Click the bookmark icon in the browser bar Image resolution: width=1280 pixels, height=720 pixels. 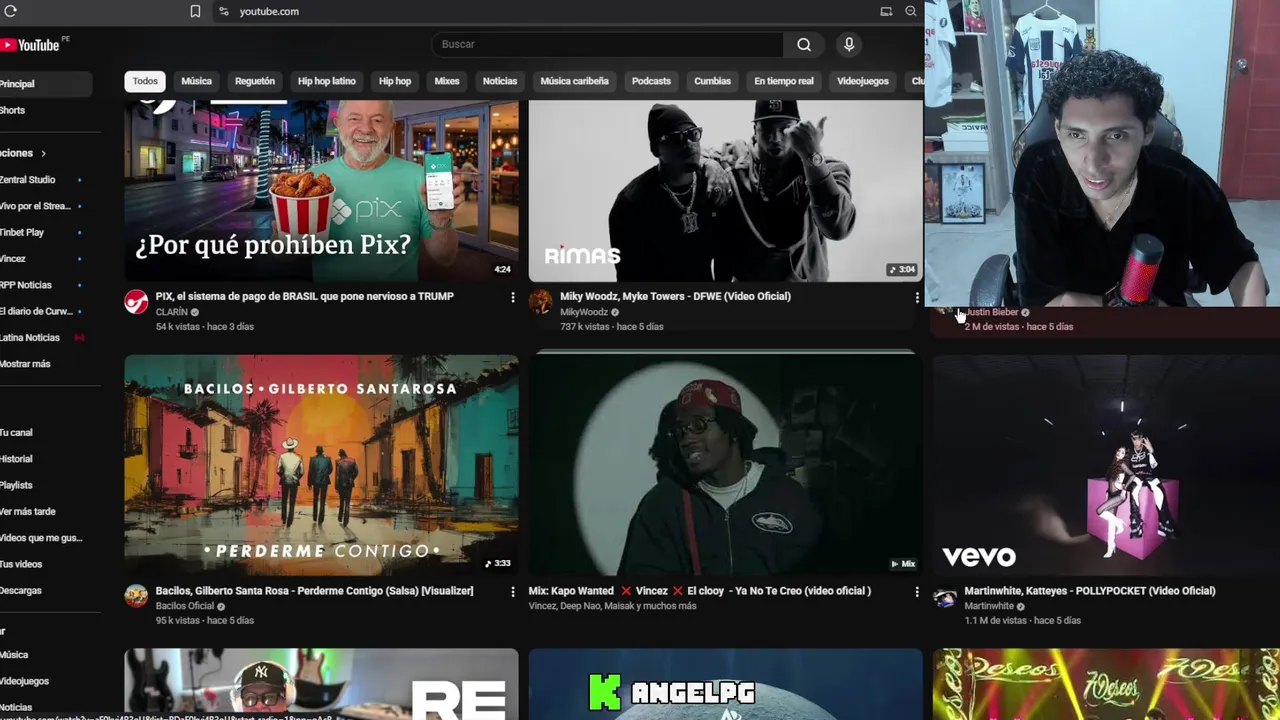(x=195, y=11)
